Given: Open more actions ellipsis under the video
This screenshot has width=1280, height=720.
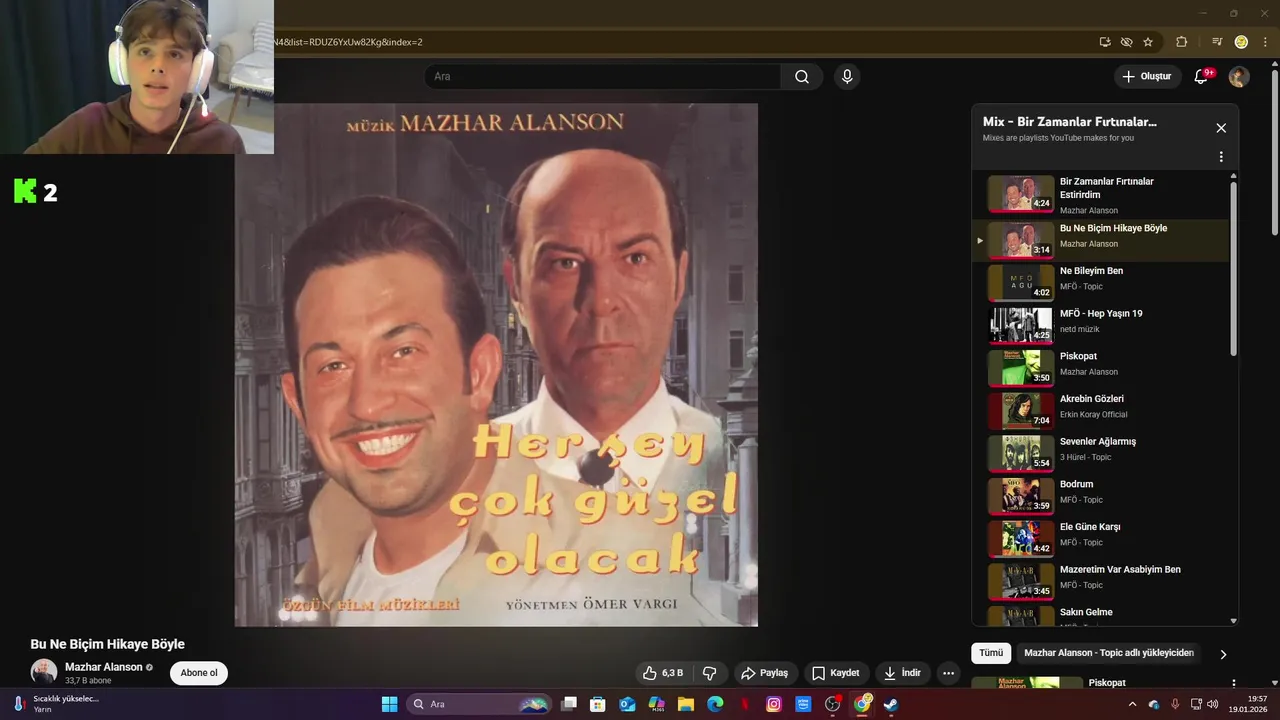Looking at the screenshot, I should (x=948, y=673).
